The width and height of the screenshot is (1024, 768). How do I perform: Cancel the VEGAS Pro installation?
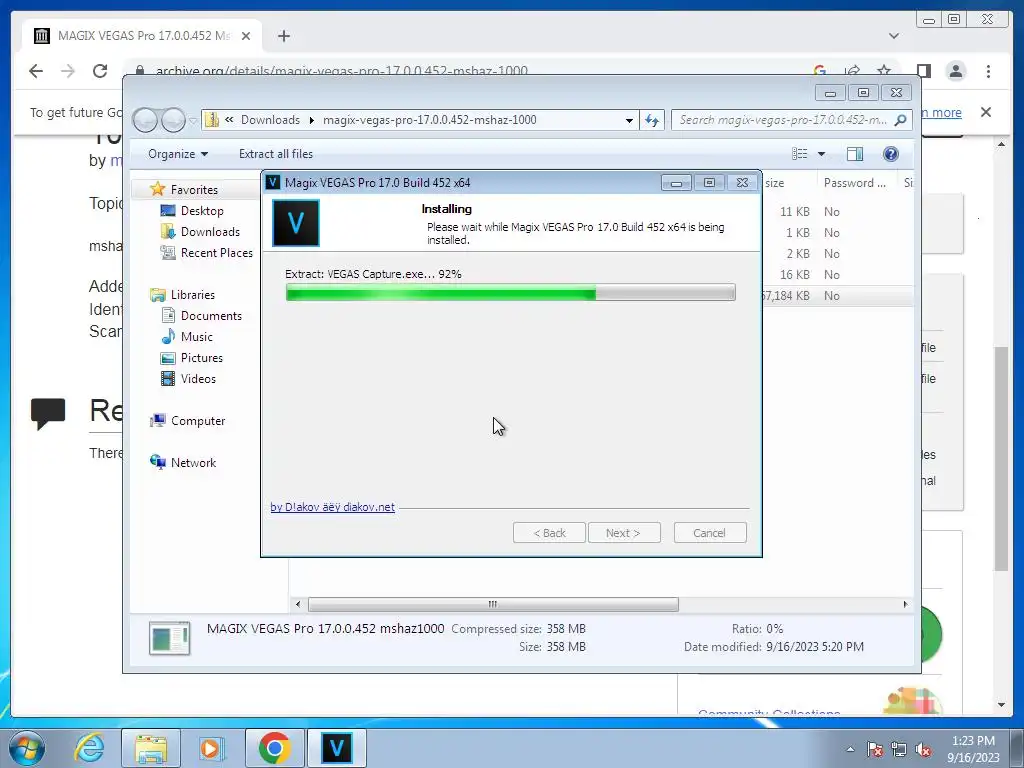[710, 533]
